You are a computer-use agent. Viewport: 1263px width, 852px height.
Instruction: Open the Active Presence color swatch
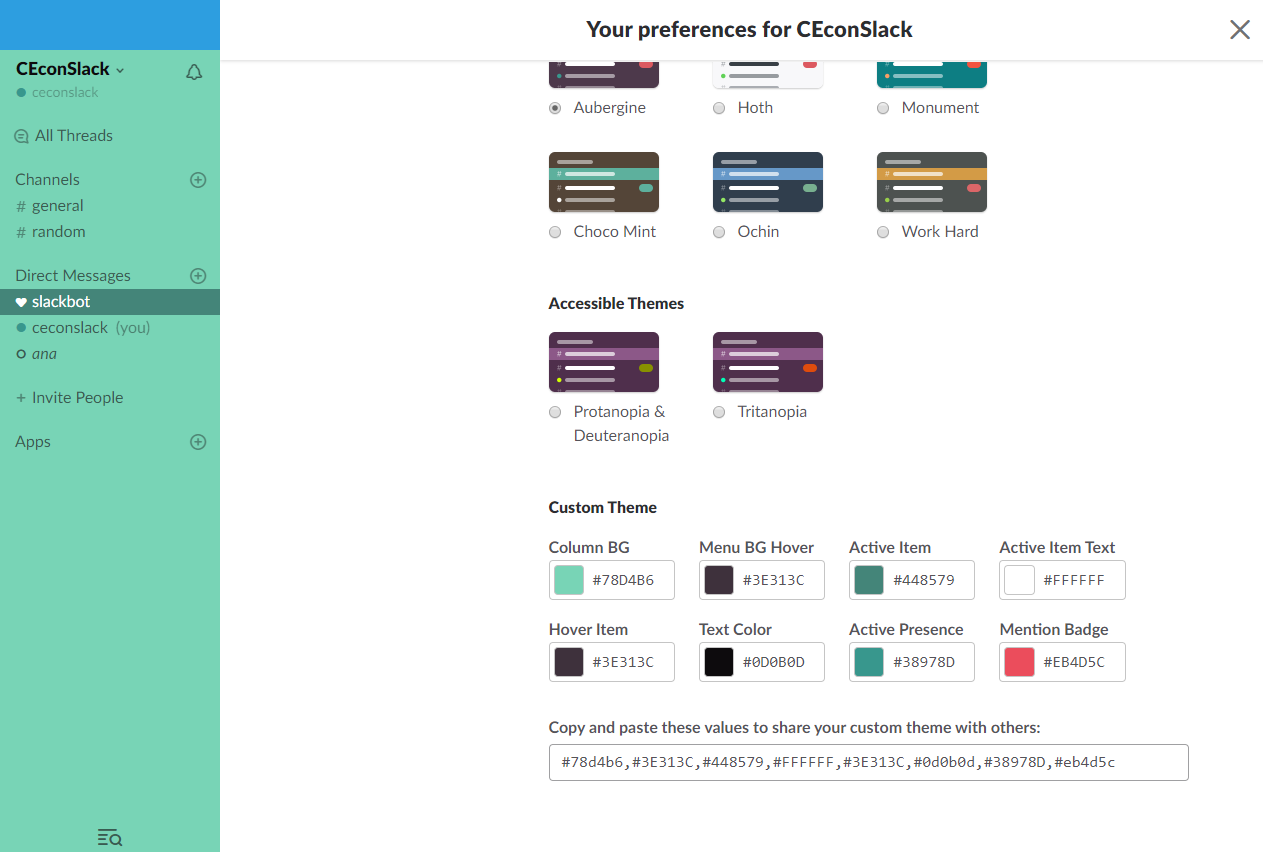coord(869,662)
